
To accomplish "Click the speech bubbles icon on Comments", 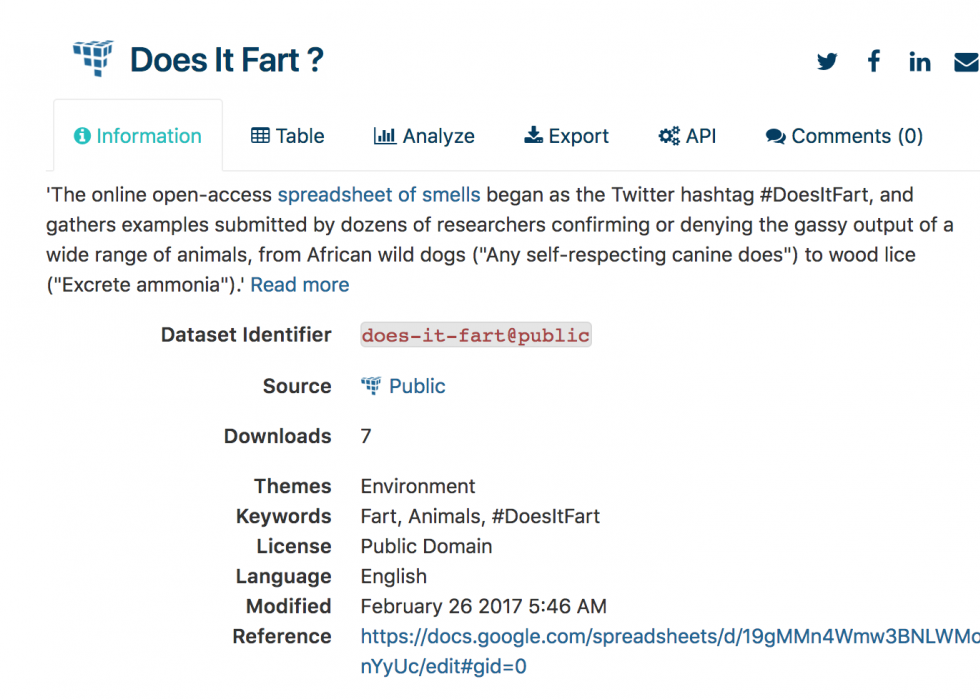I will click(776, 136).
